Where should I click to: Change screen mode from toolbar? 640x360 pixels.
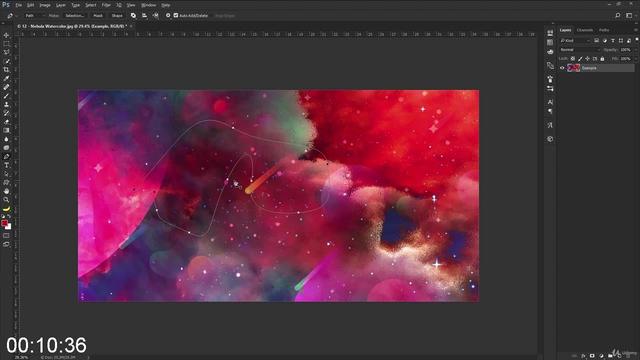click(6, 244)
